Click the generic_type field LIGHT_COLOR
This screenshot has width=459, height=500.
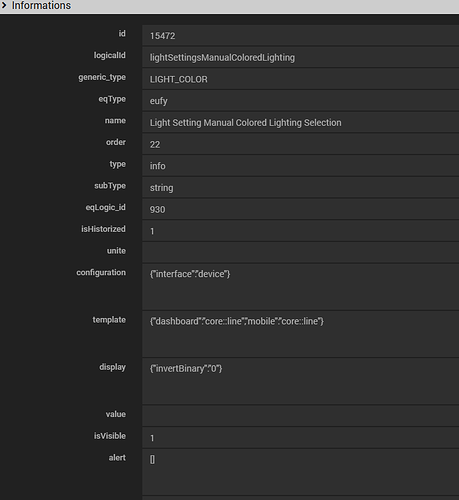(301, 79)
